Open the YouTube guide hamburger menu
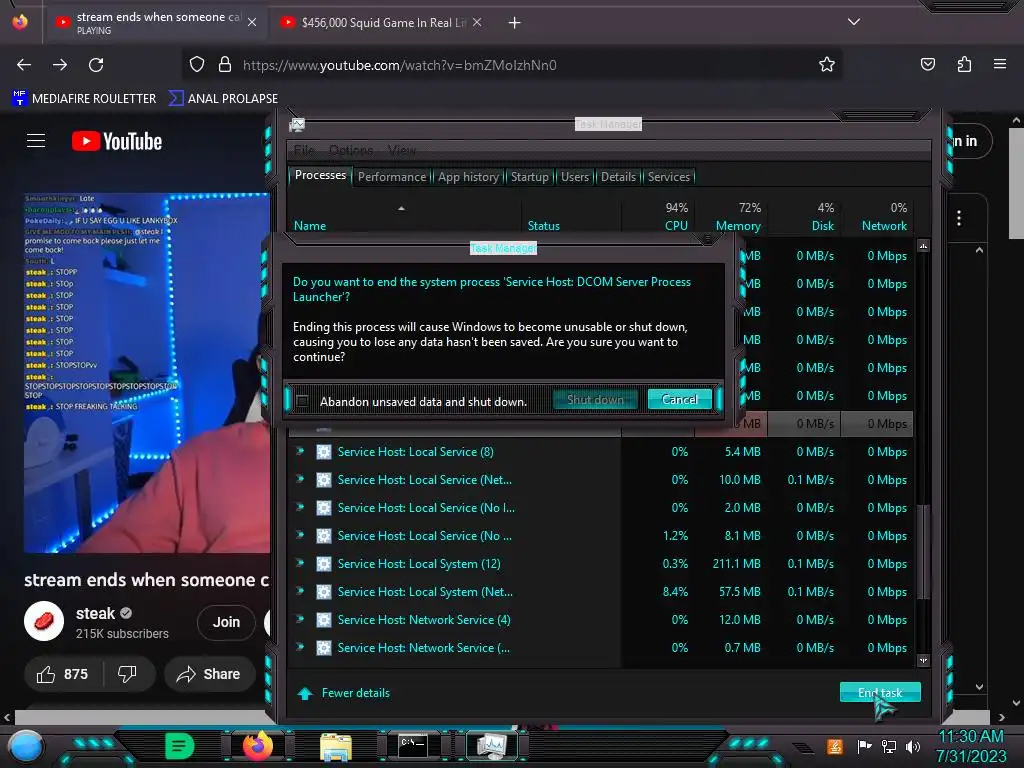The width and height of the screenshot is (1024, 768). coord(36,140)
